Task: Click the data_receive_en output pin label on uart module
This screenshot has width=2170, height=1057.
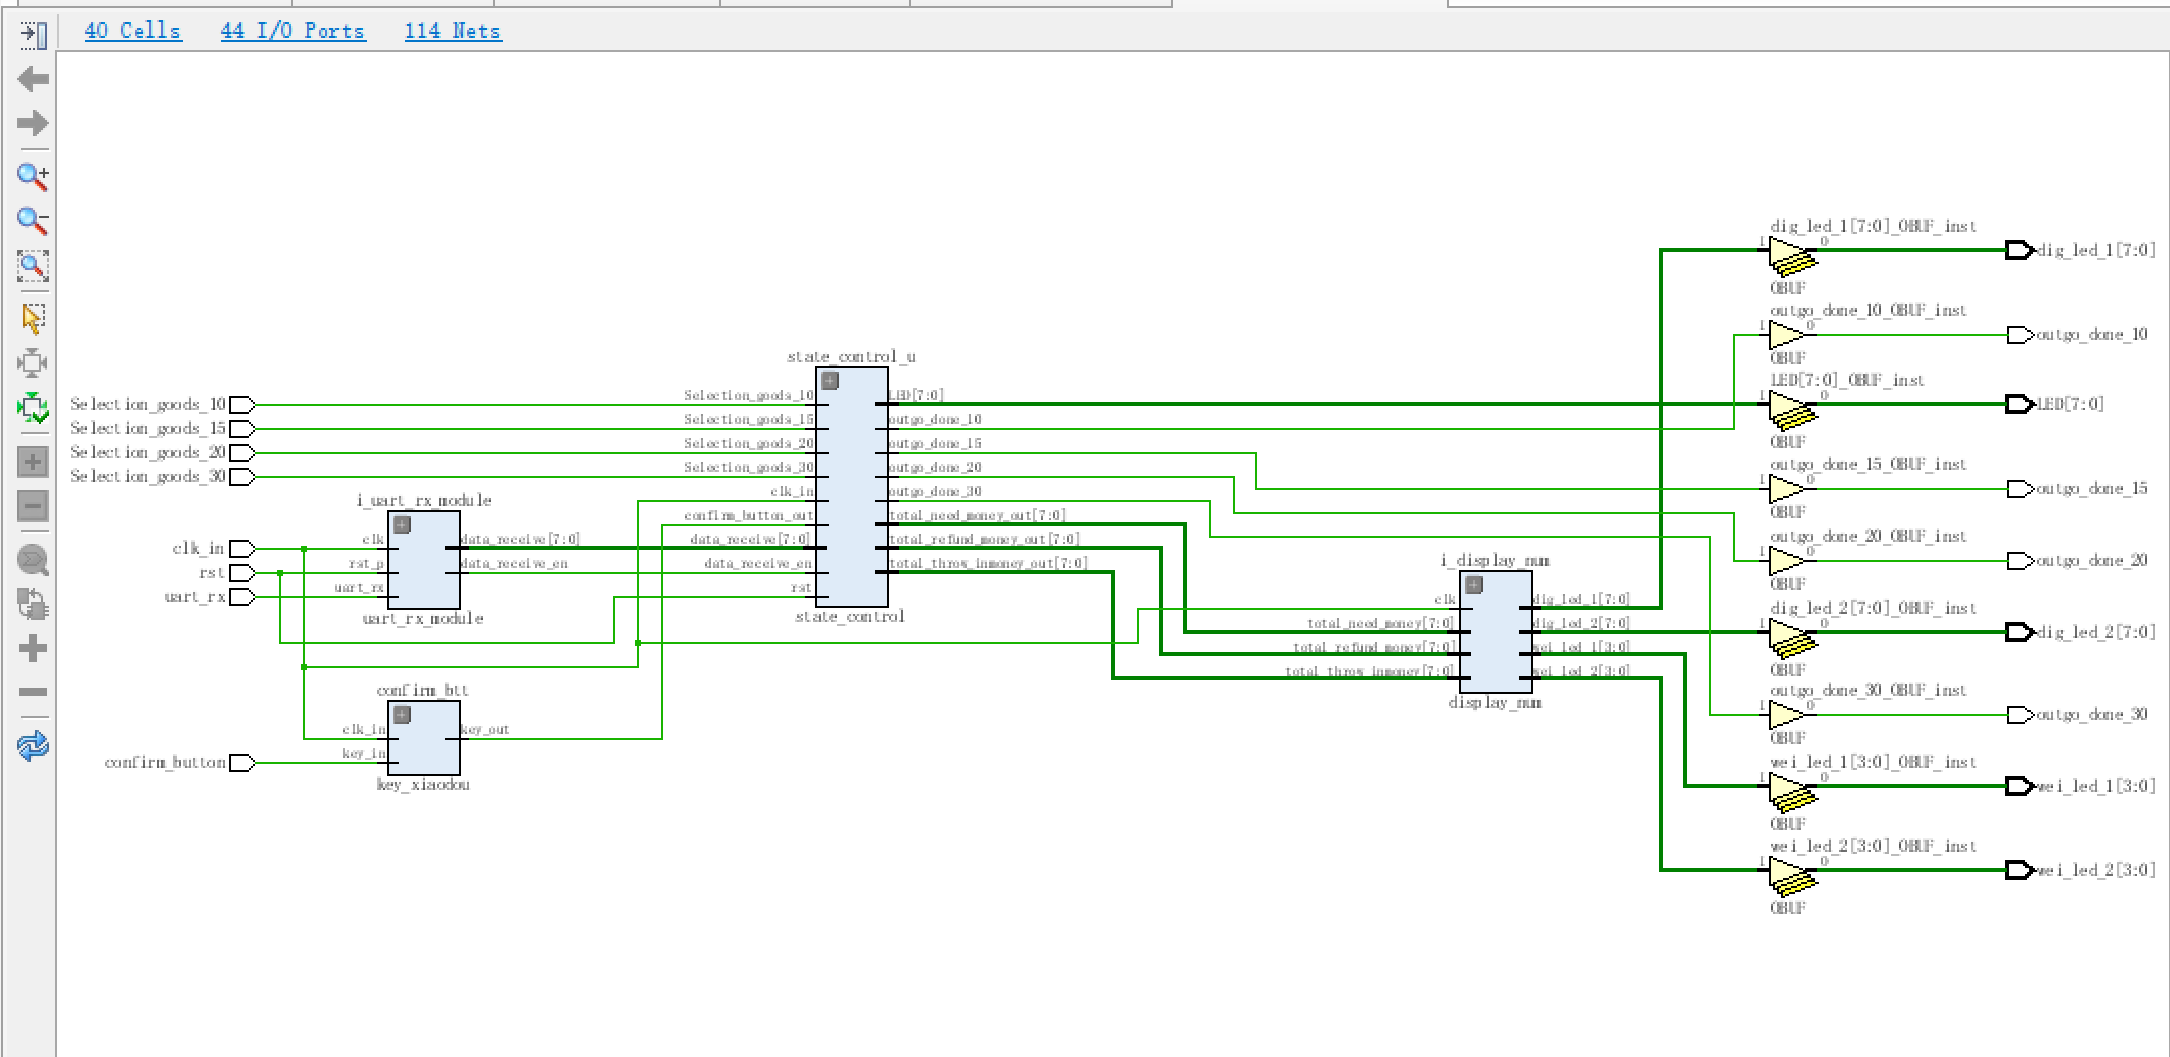Action: (514, 563)
